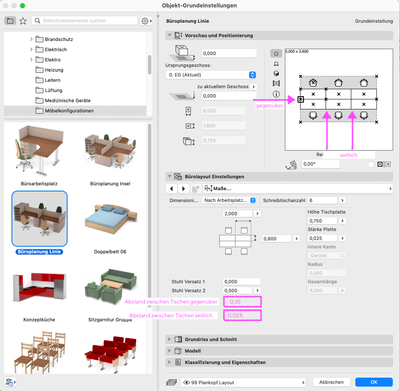Go to next Bürolayout settings page
This screenshot has width=400, height=391.
point(183,189)
